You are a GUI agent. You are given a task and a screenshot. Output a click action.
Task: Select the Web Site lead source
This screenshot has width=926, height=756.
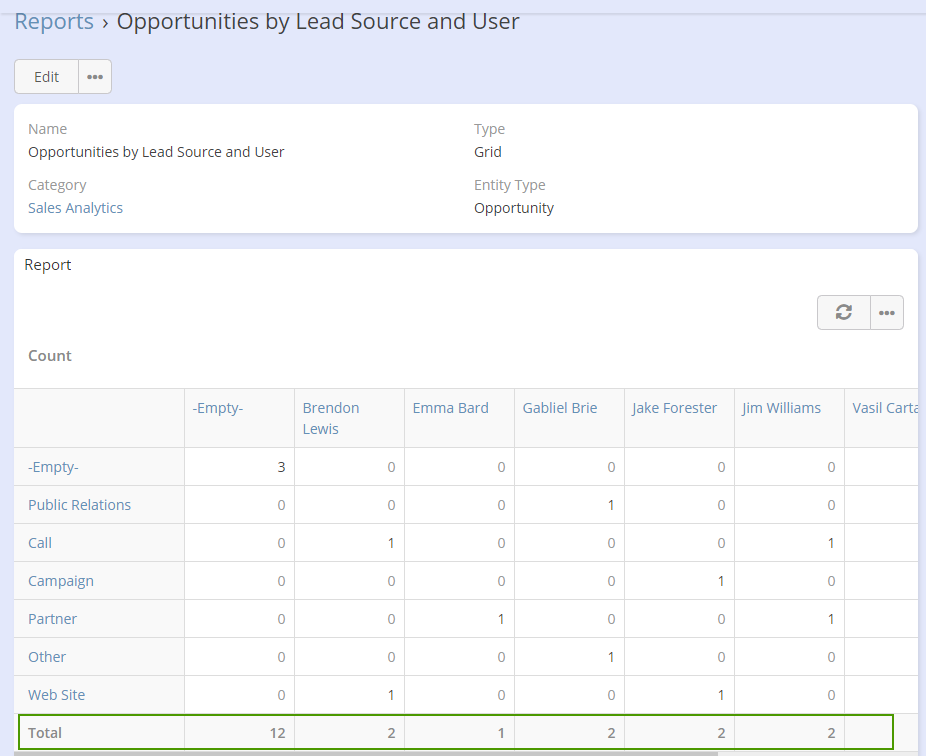click(56, 695)
